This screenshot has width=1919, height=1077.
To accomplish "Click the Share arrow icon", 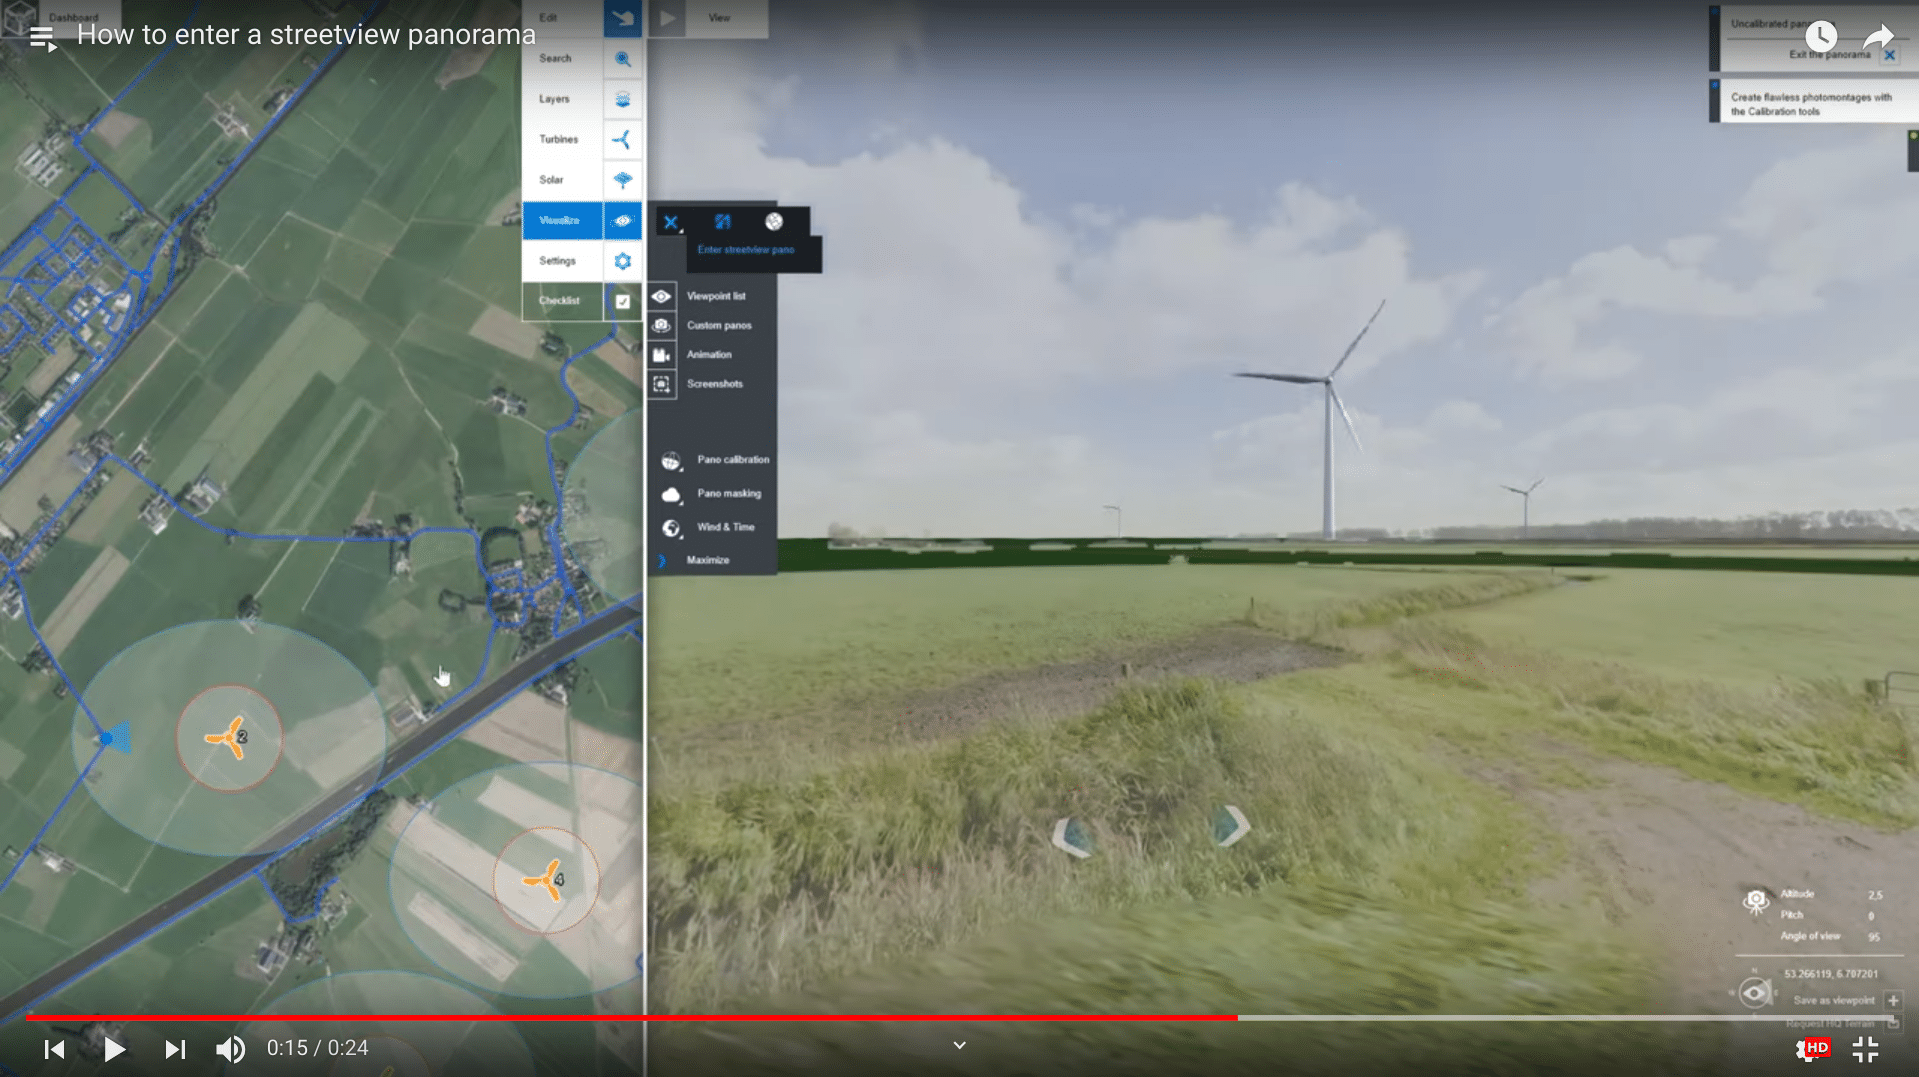I will tap(1879, 37).
